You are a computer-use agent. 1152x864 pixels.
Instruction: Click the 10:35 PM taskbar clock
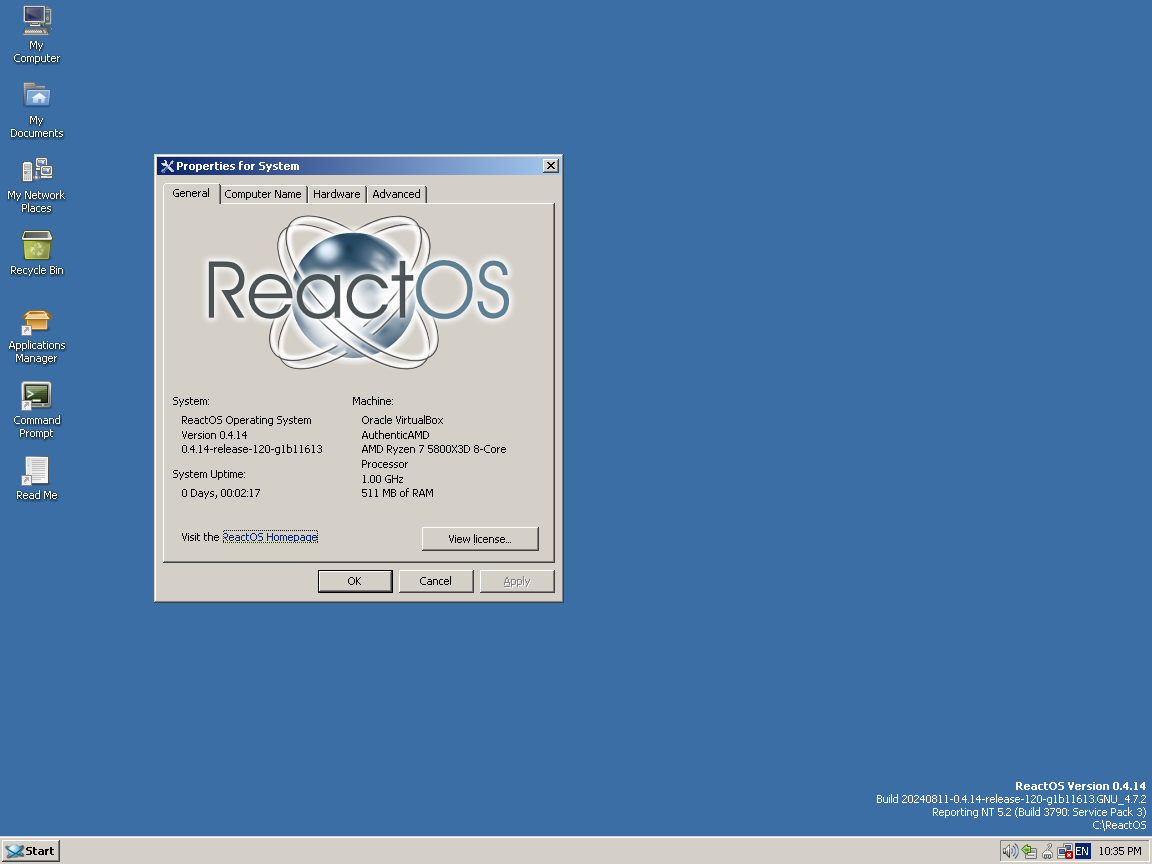(x=1120, y=851)
